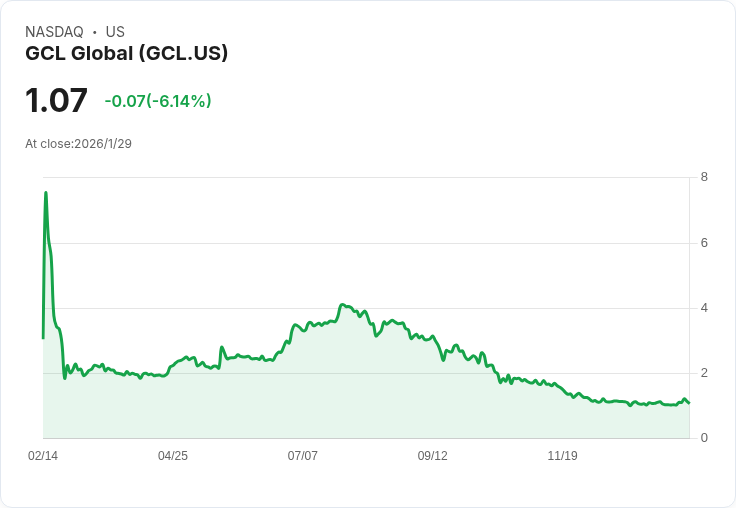Viewport: 736px width, 508px height.
Task: Click the 4 value on price axis
Action: [704, 308]
